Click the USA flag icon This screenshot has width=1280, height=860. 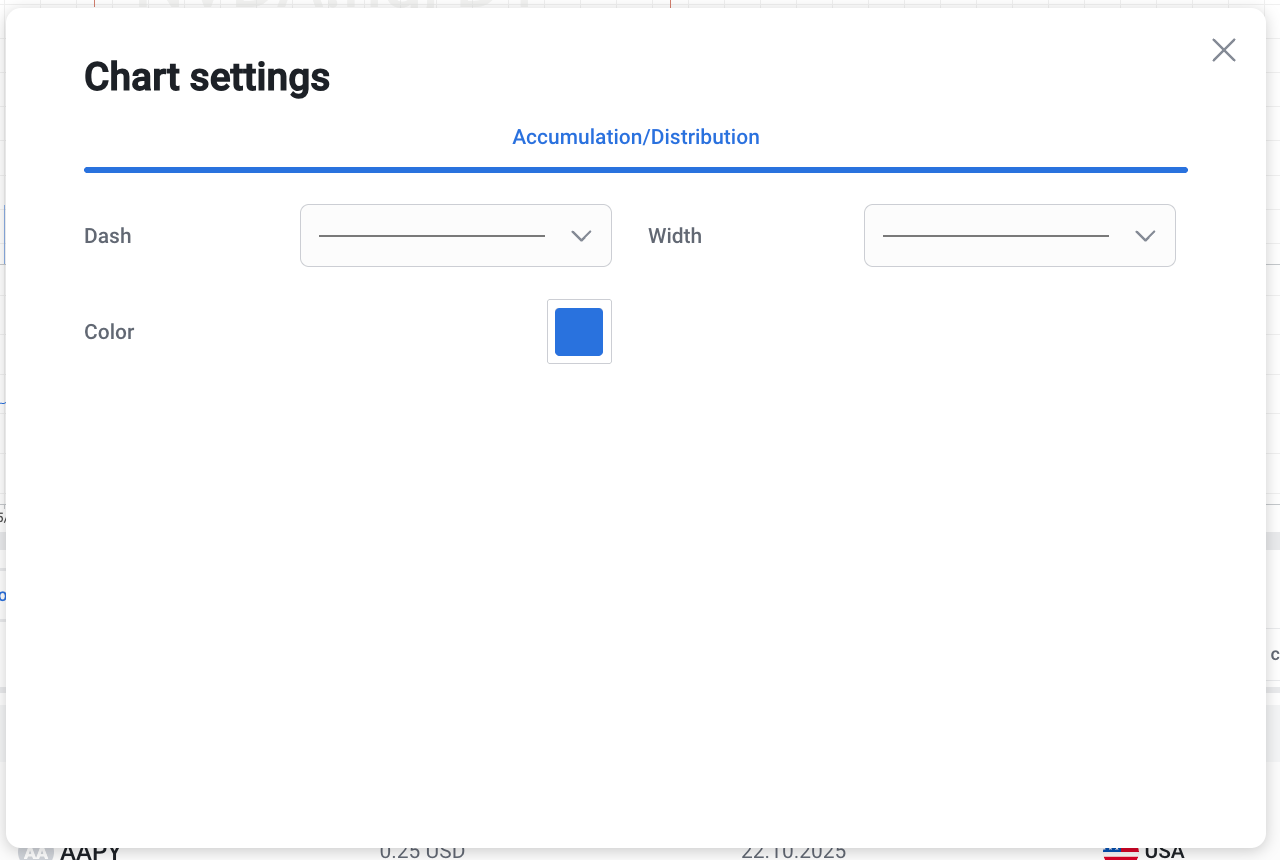1120,853
